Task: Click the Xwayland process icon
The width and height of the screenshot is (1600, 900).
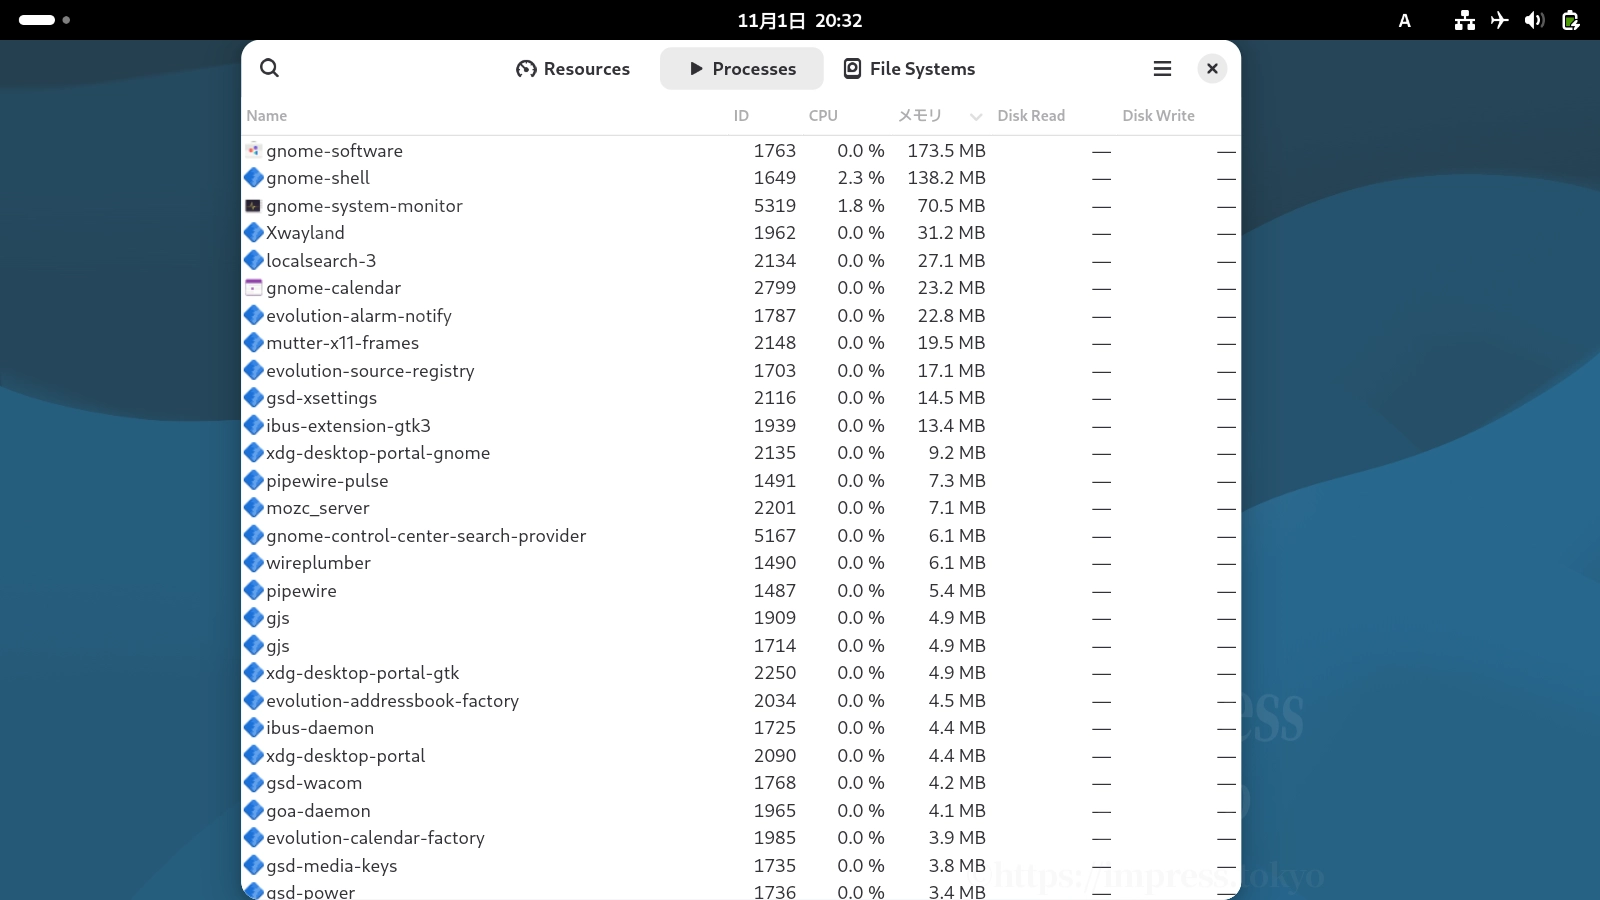Action: tap(254, 233)
